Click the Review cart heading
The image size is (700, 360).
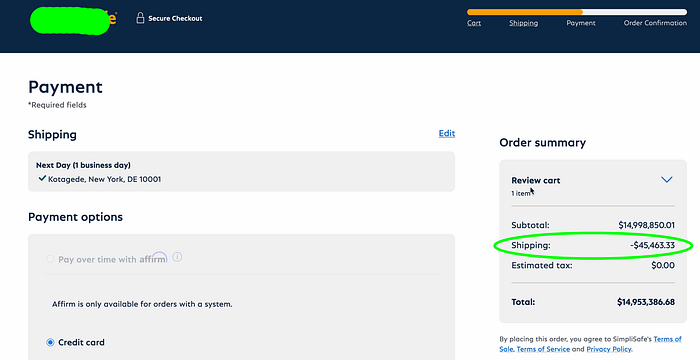pyautogui.click(x=536, y=180)
